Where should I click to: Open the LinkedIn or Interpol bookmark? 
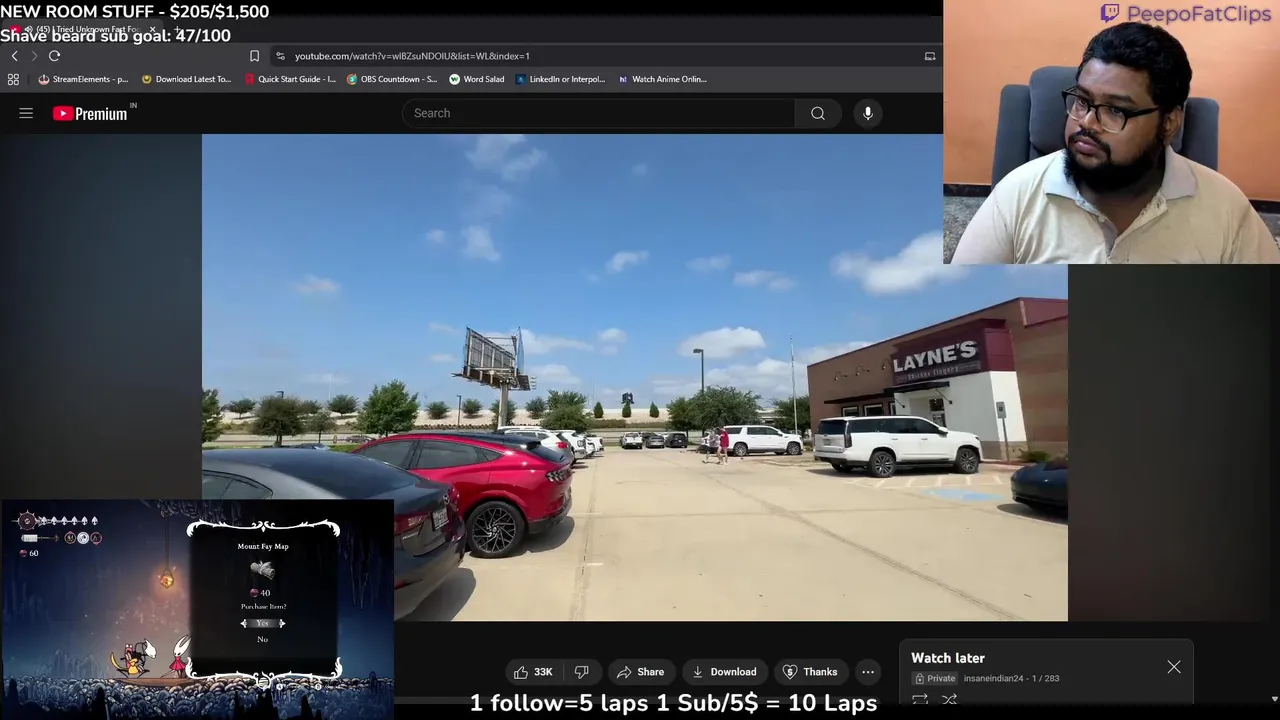point(560,79)
